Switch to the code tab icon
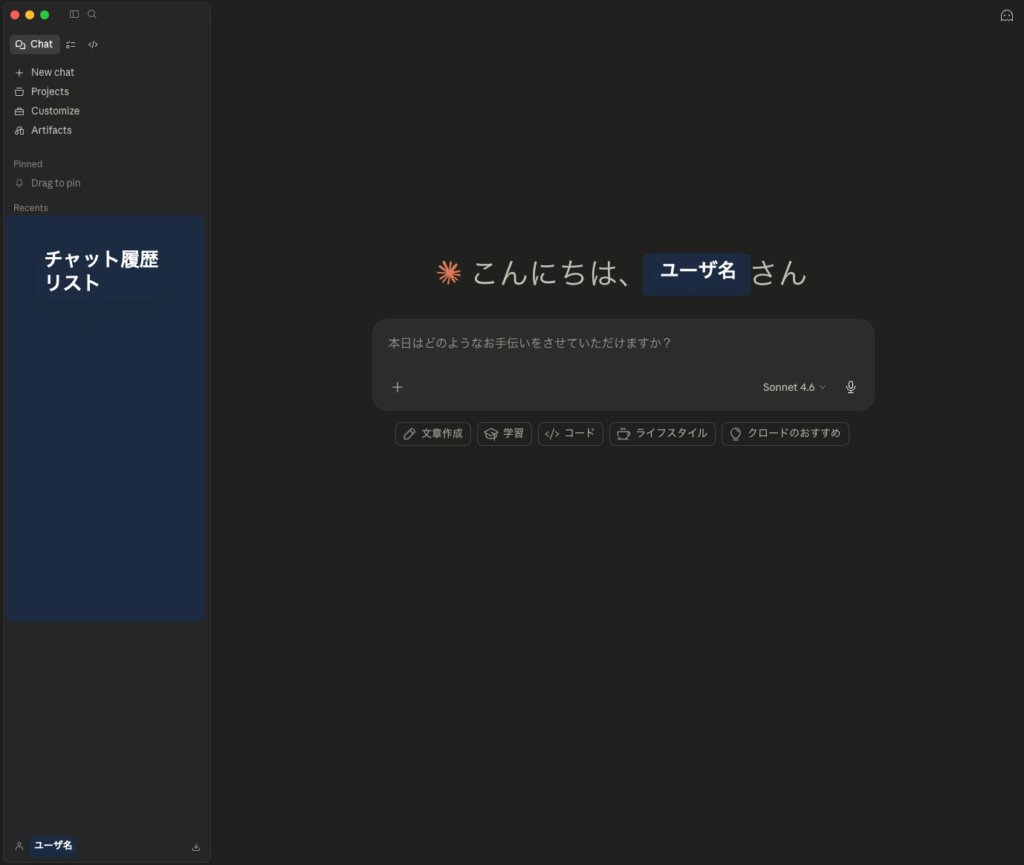Screen dimensions: 1024x865 pos(93,44)
